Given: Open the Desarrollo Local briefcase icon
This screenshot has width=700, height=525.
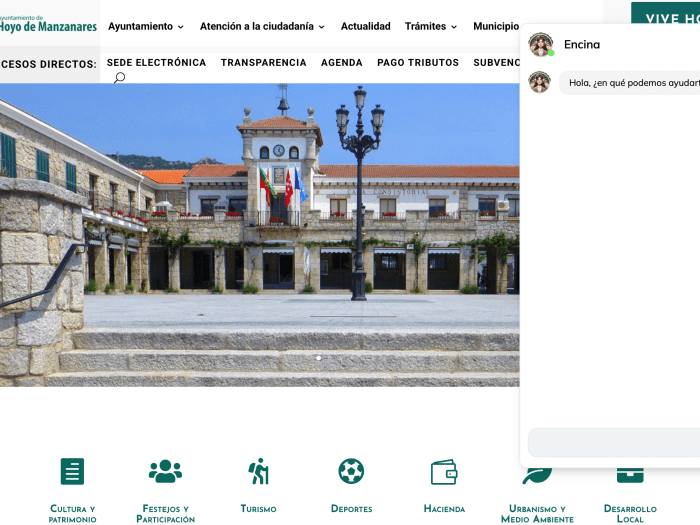Looking at the screenshot, I should click(630, 475).
